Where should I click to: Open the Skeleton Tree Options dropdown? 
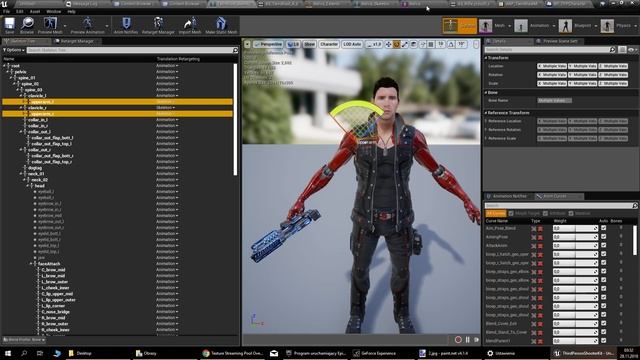(13, 50)
